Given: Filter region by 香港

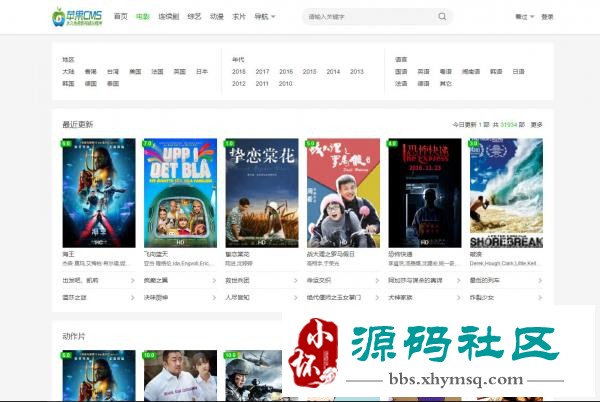Looking at the screenshot, I should tap(91, 72).
